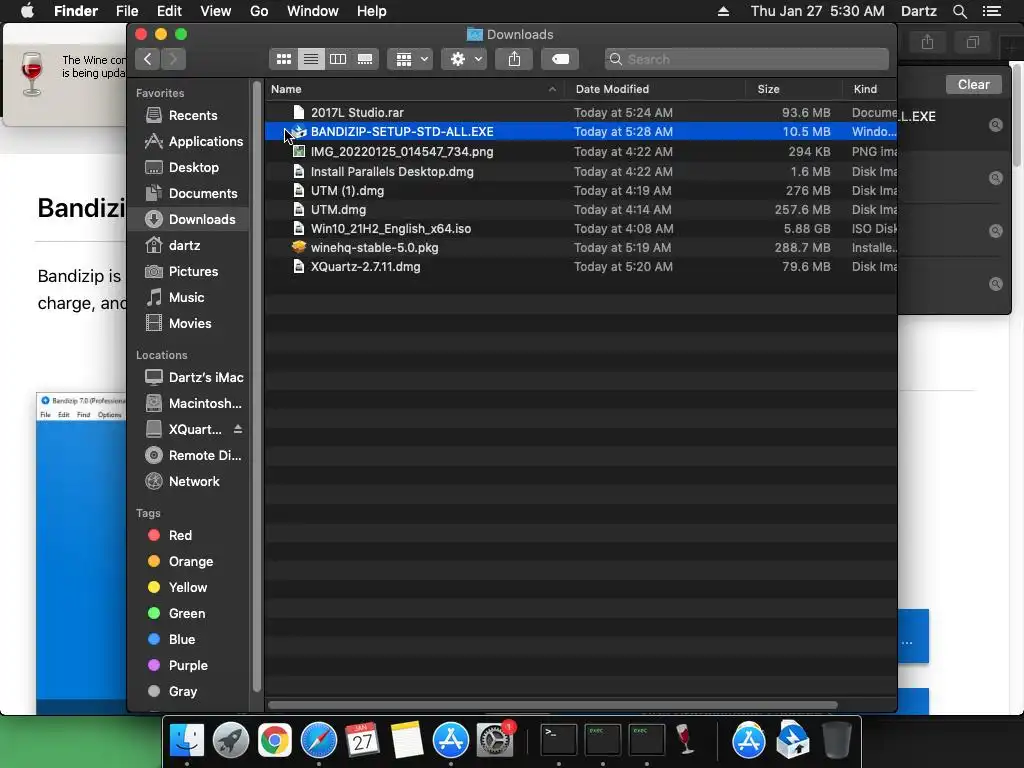The width and height of the screenshot is (1024, 768).
Task: Select winehq-stable-5.0.pkg file
Action: [581, 248]
